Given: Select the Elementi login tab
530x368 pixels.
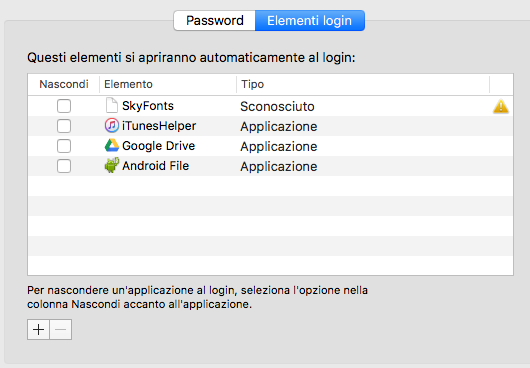Looking at the screenshot, I should 310,21.
